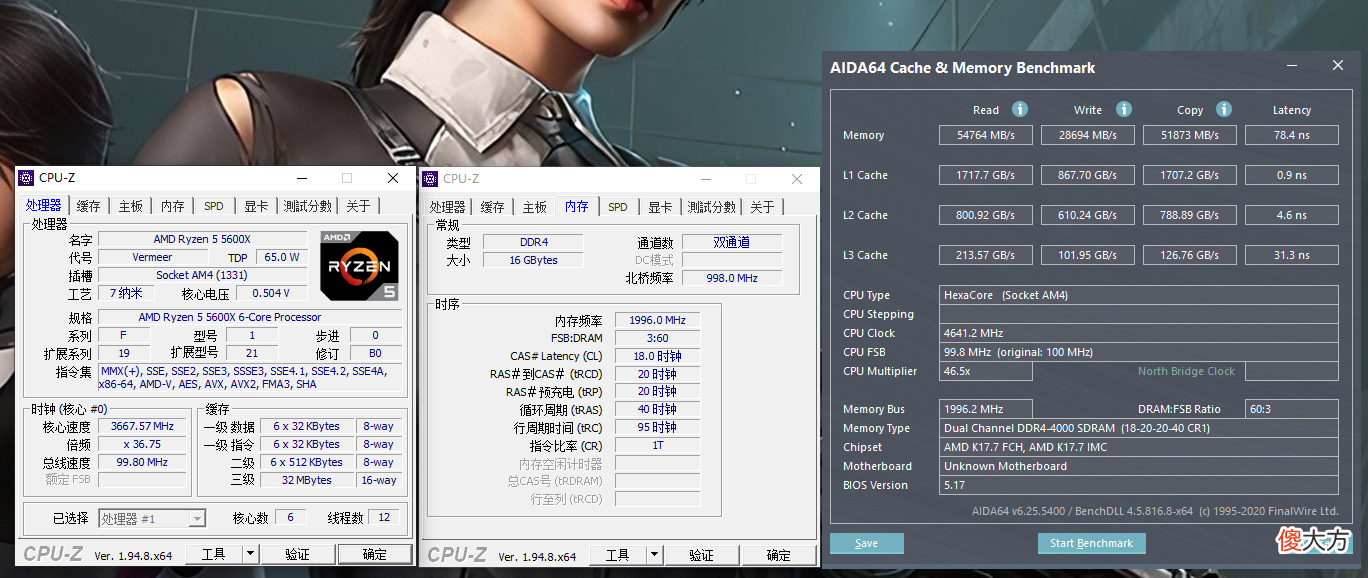
Task: Open 缓存 tab in memory CPU-Z window
Action: (493, 206)
